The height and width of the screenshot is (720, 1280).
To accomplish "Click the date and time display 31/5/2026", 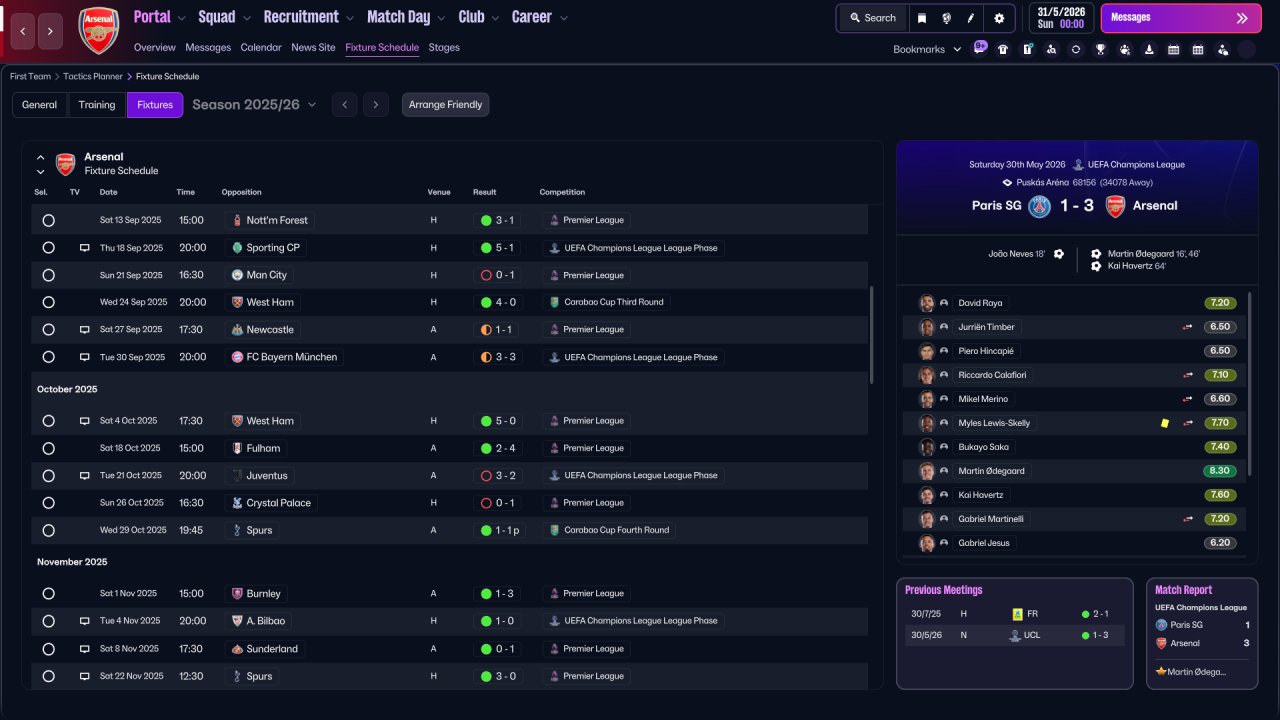I will tap(1061, 18).
